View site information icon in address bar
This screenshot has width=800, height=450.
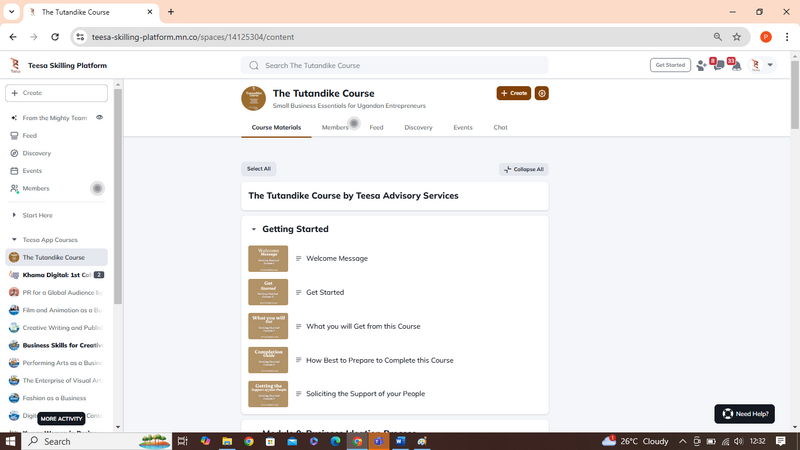(x=80, y=37)
